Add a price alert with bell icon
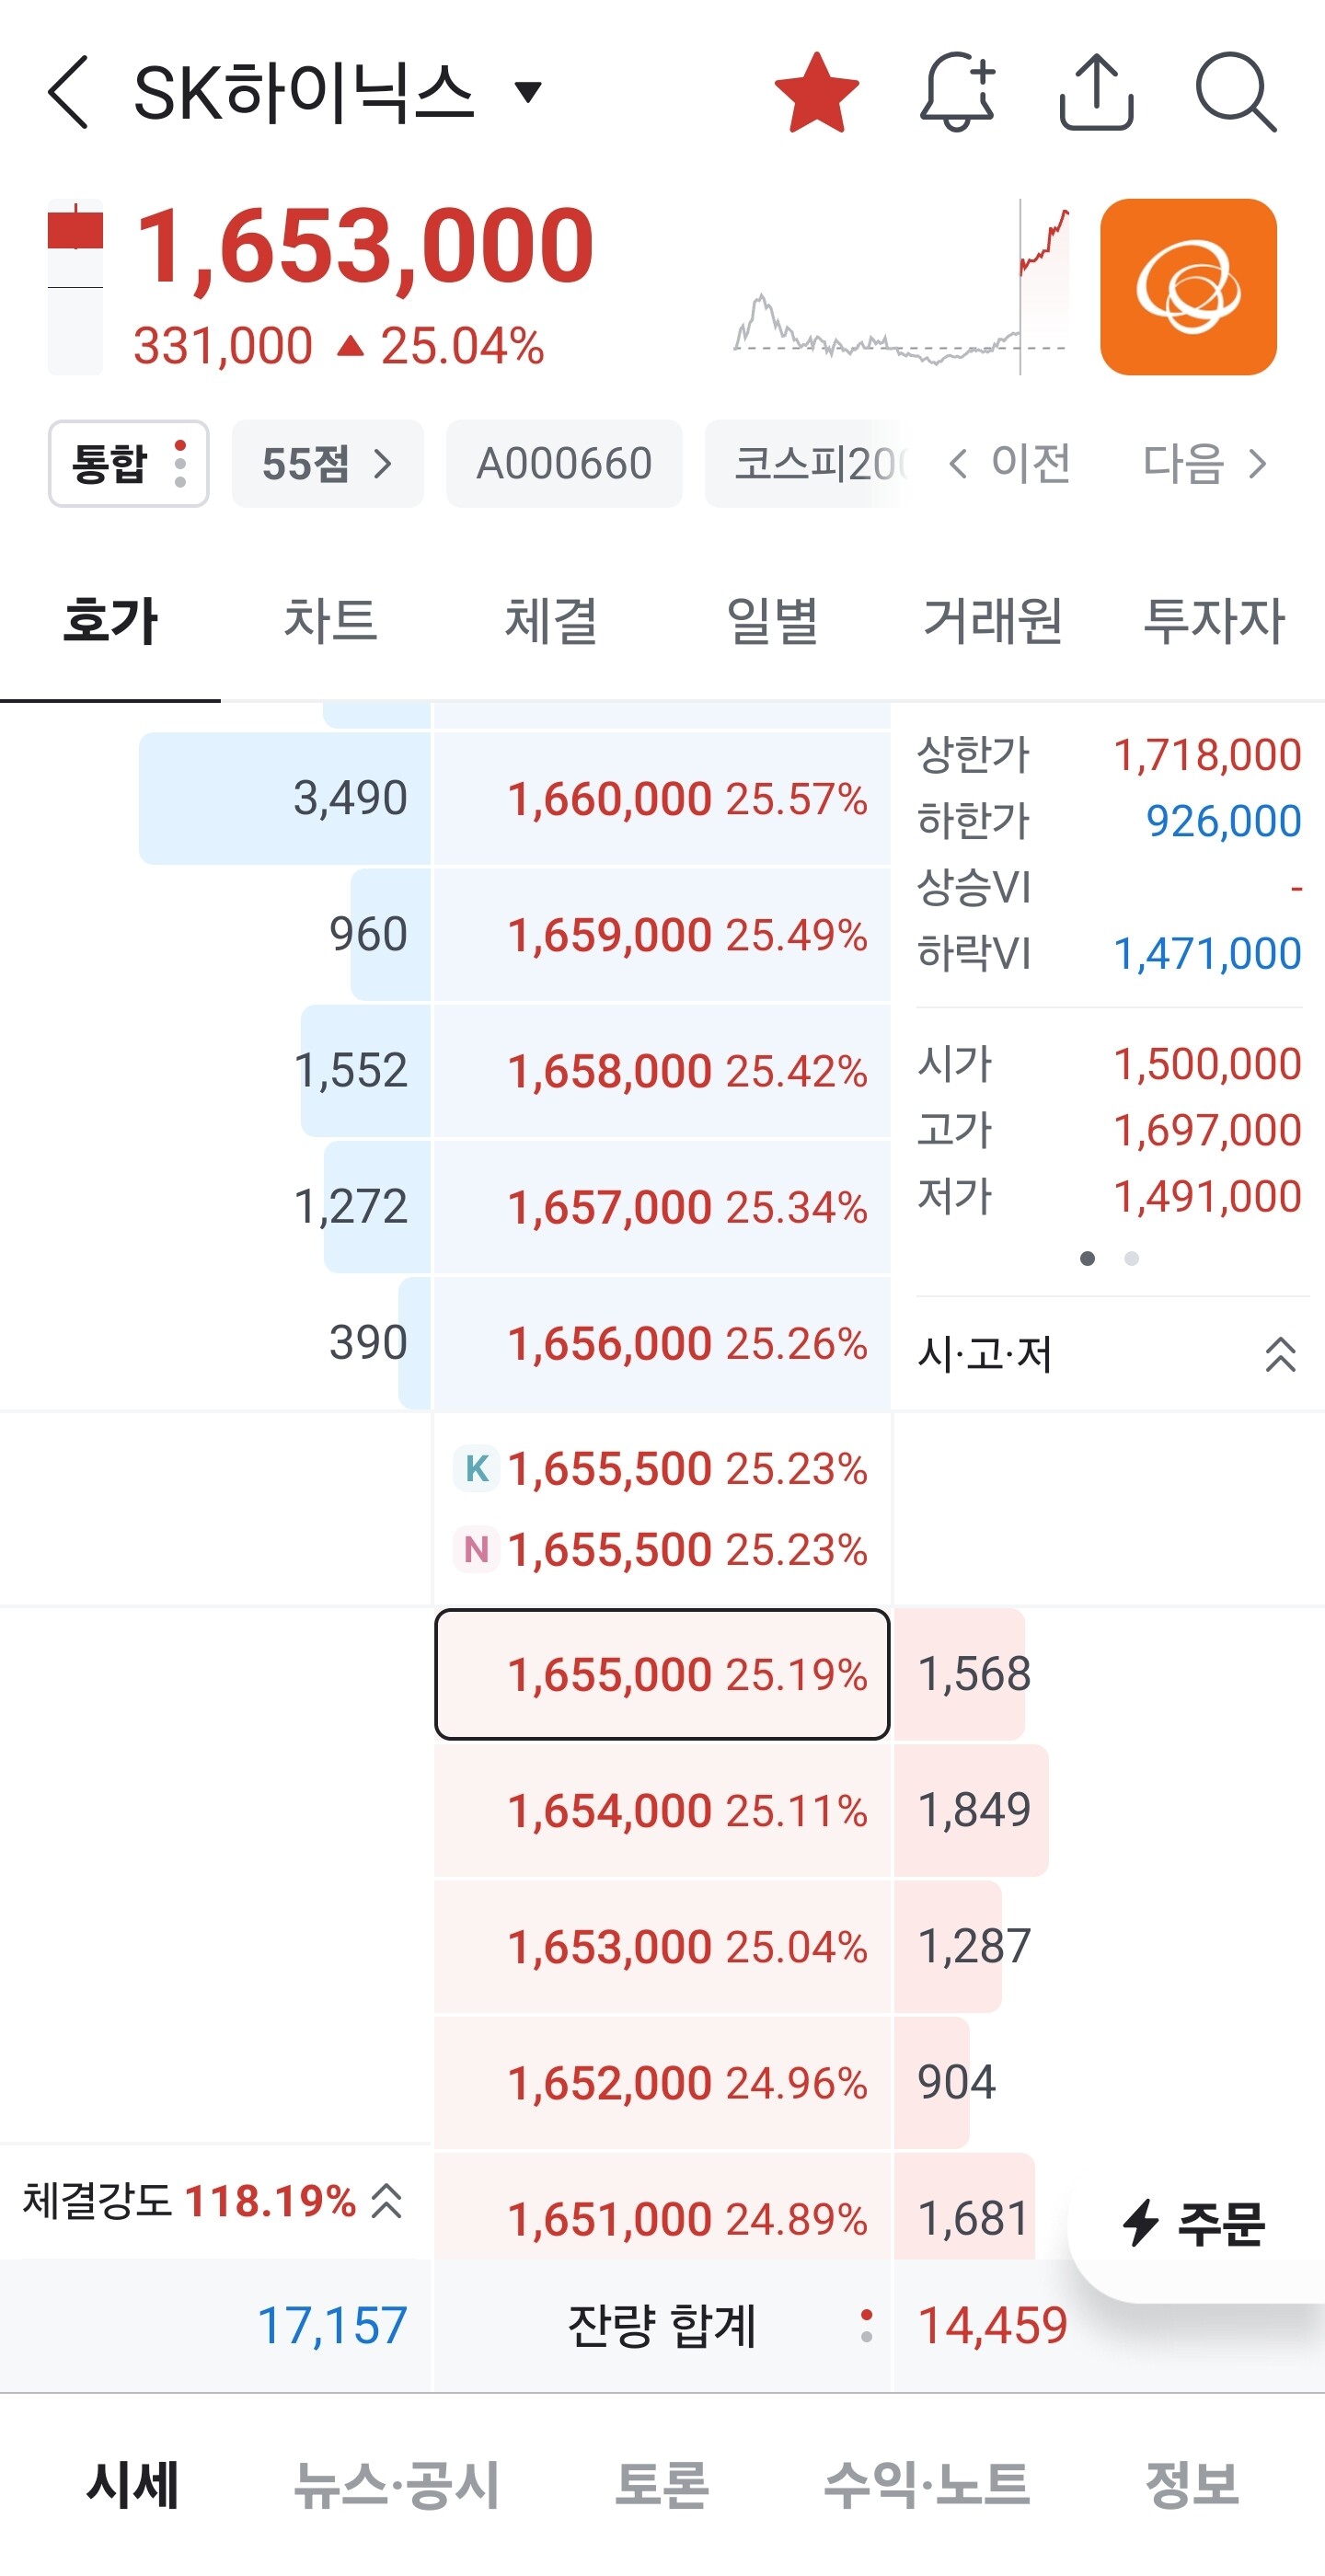1325x2576 pixels. (x=956, y=92)
